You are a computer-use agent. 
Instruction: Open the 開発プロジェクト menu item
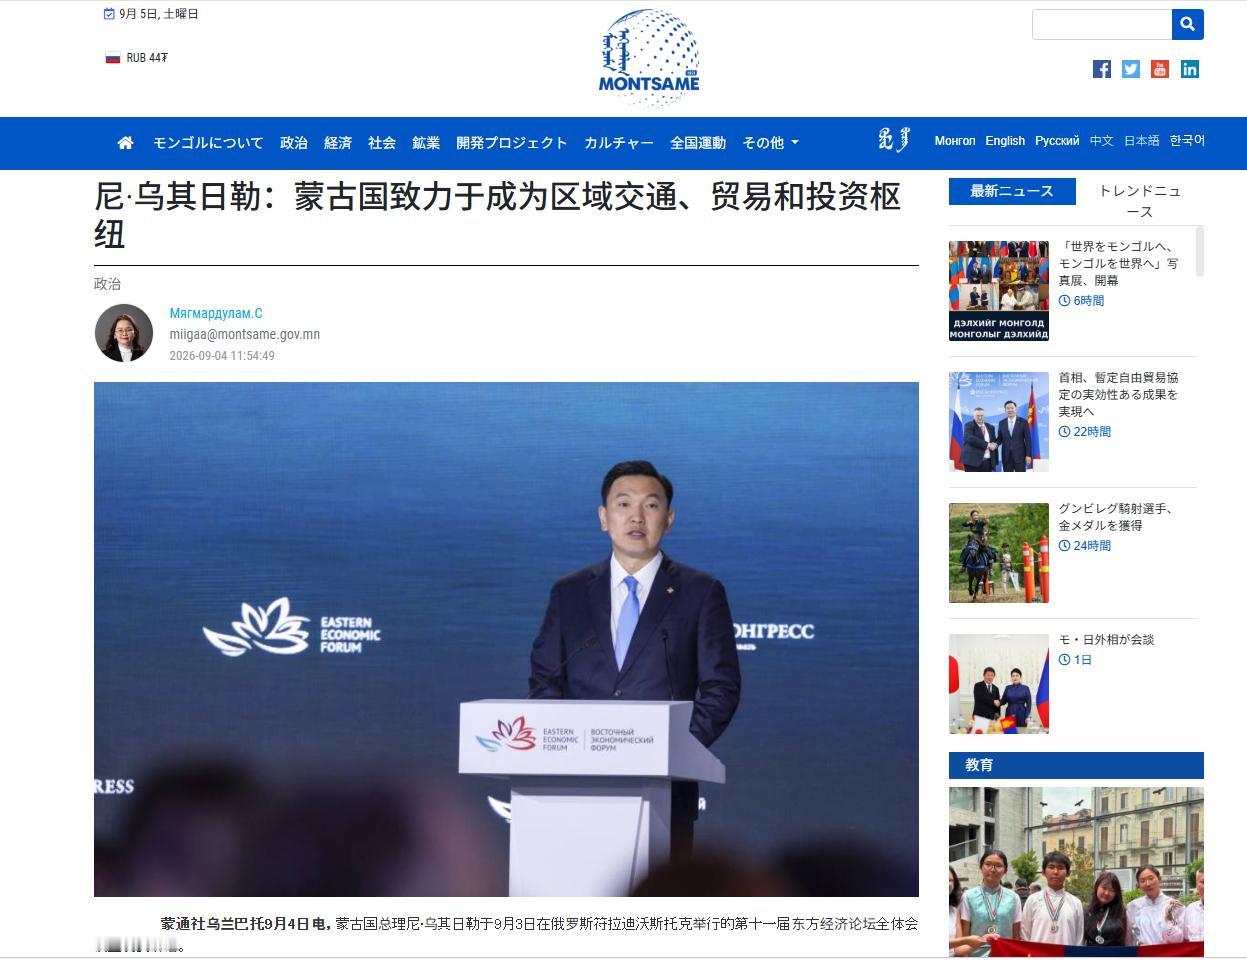[x=512, y=143]
